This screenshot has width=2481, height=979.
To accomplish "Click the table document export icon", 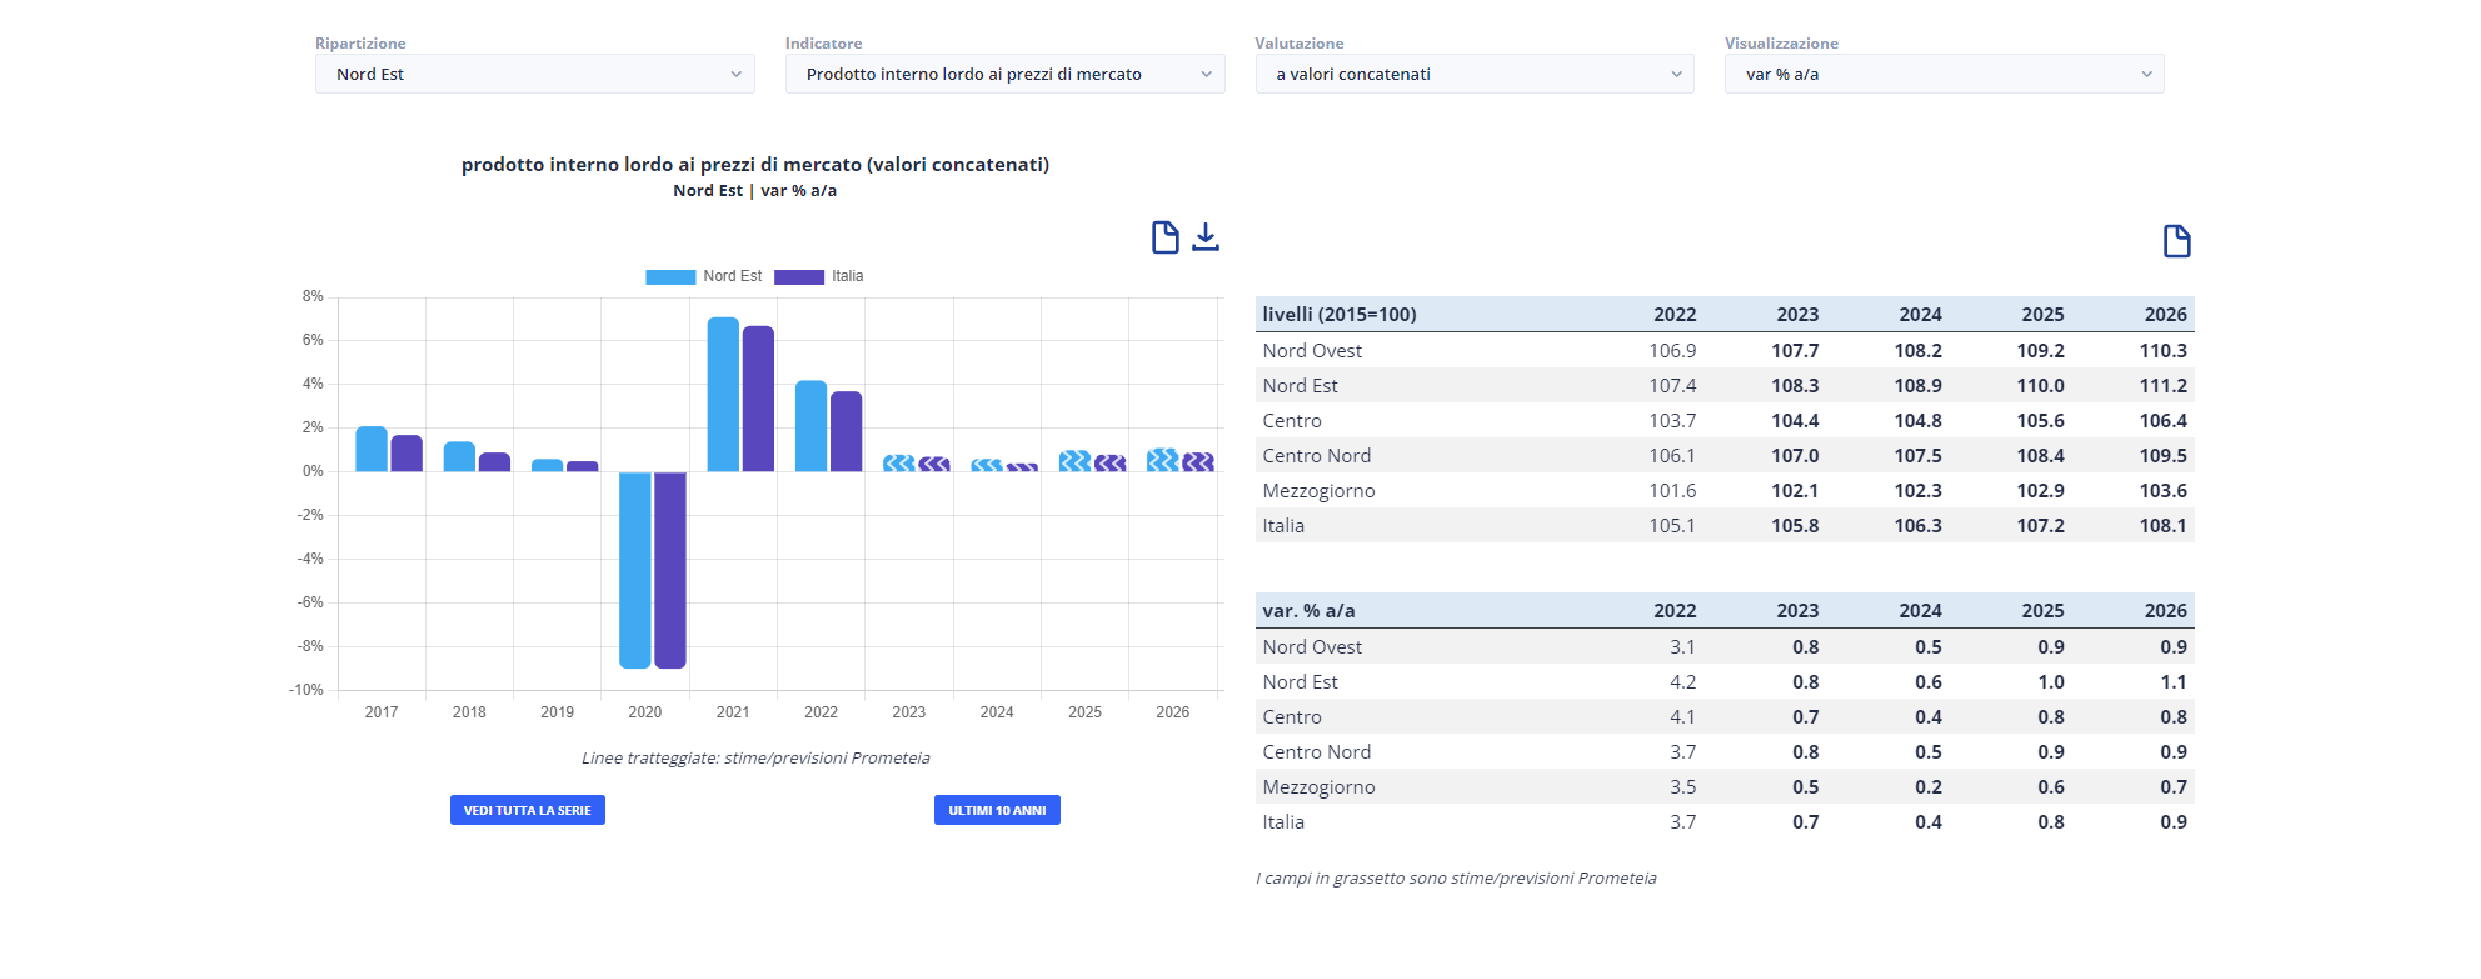I will 2176,241.
